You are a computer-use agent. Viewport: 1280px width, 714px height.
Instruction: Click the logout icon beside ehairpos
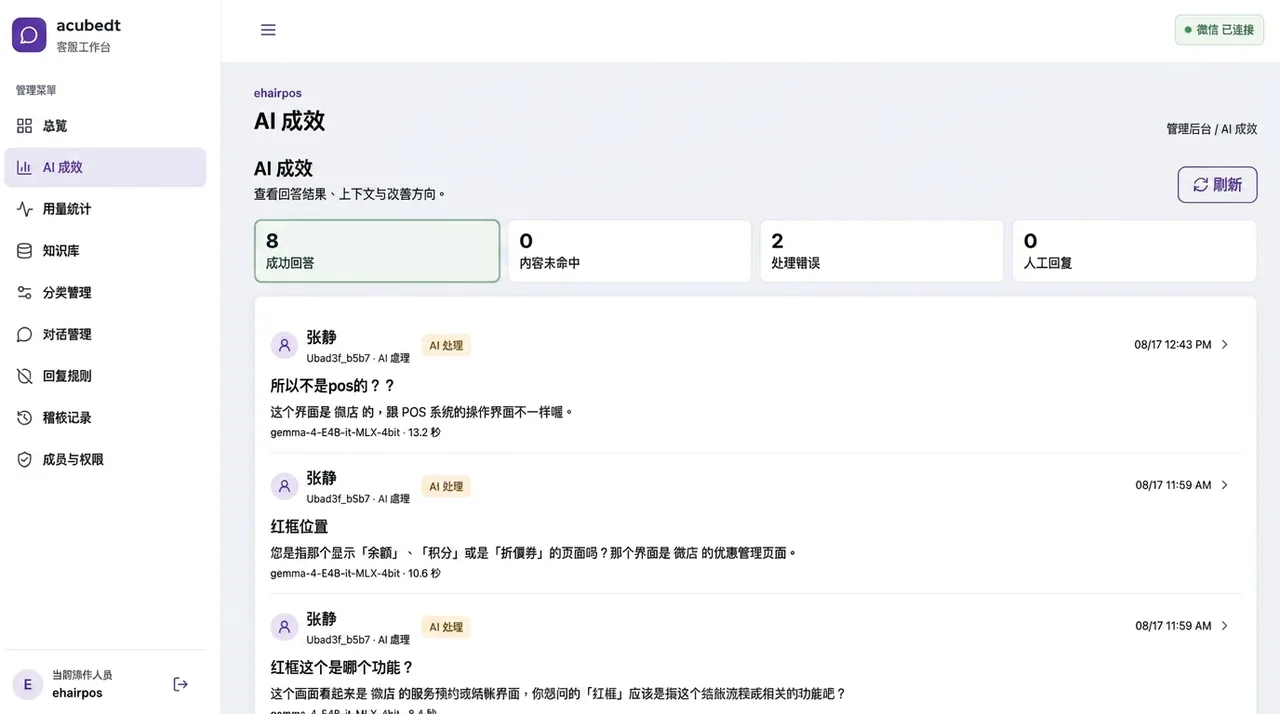pos(181,684)
